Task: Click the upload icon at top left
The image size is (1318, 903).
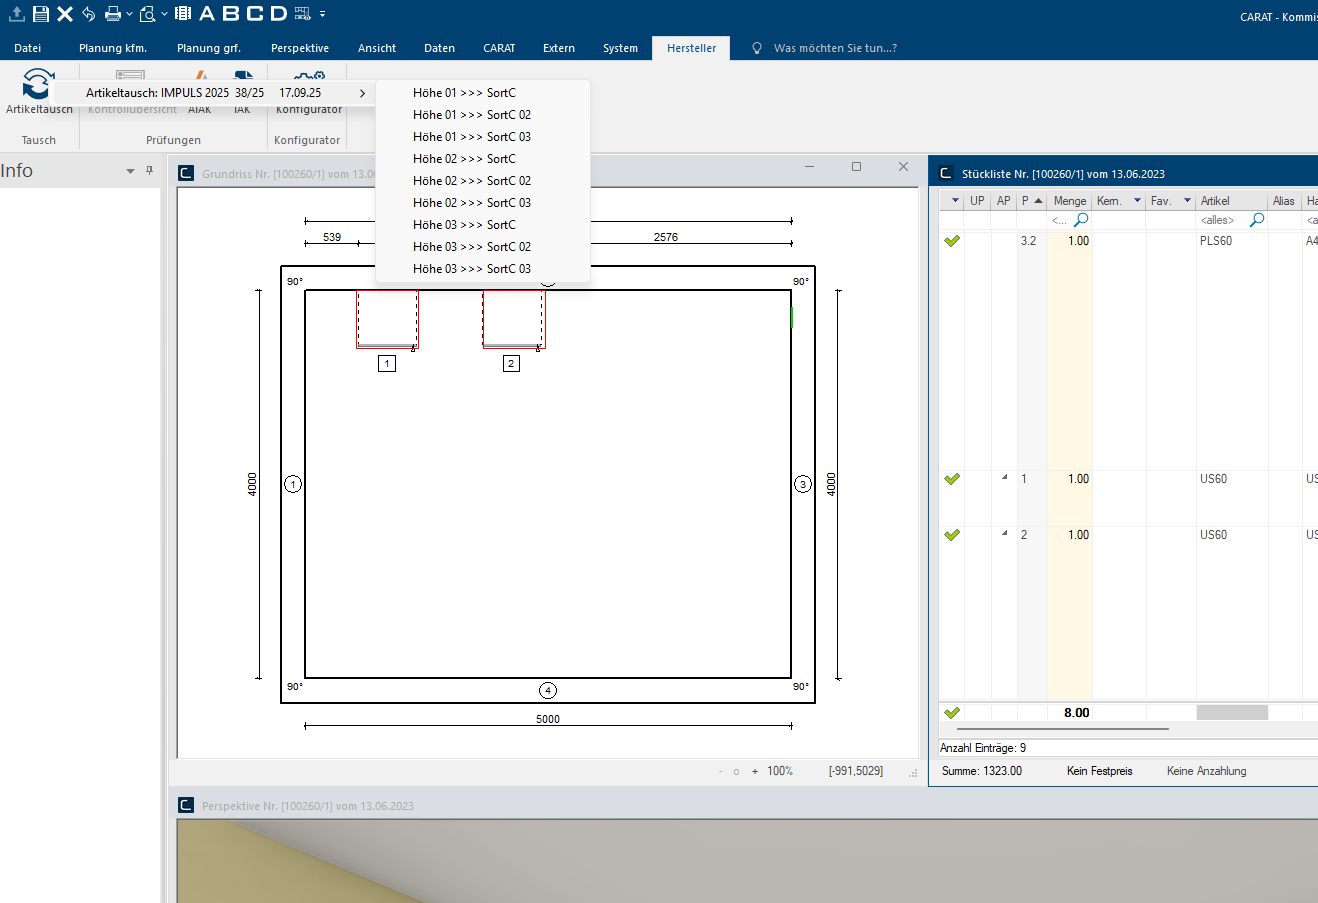Action: (x=16, y=13)
